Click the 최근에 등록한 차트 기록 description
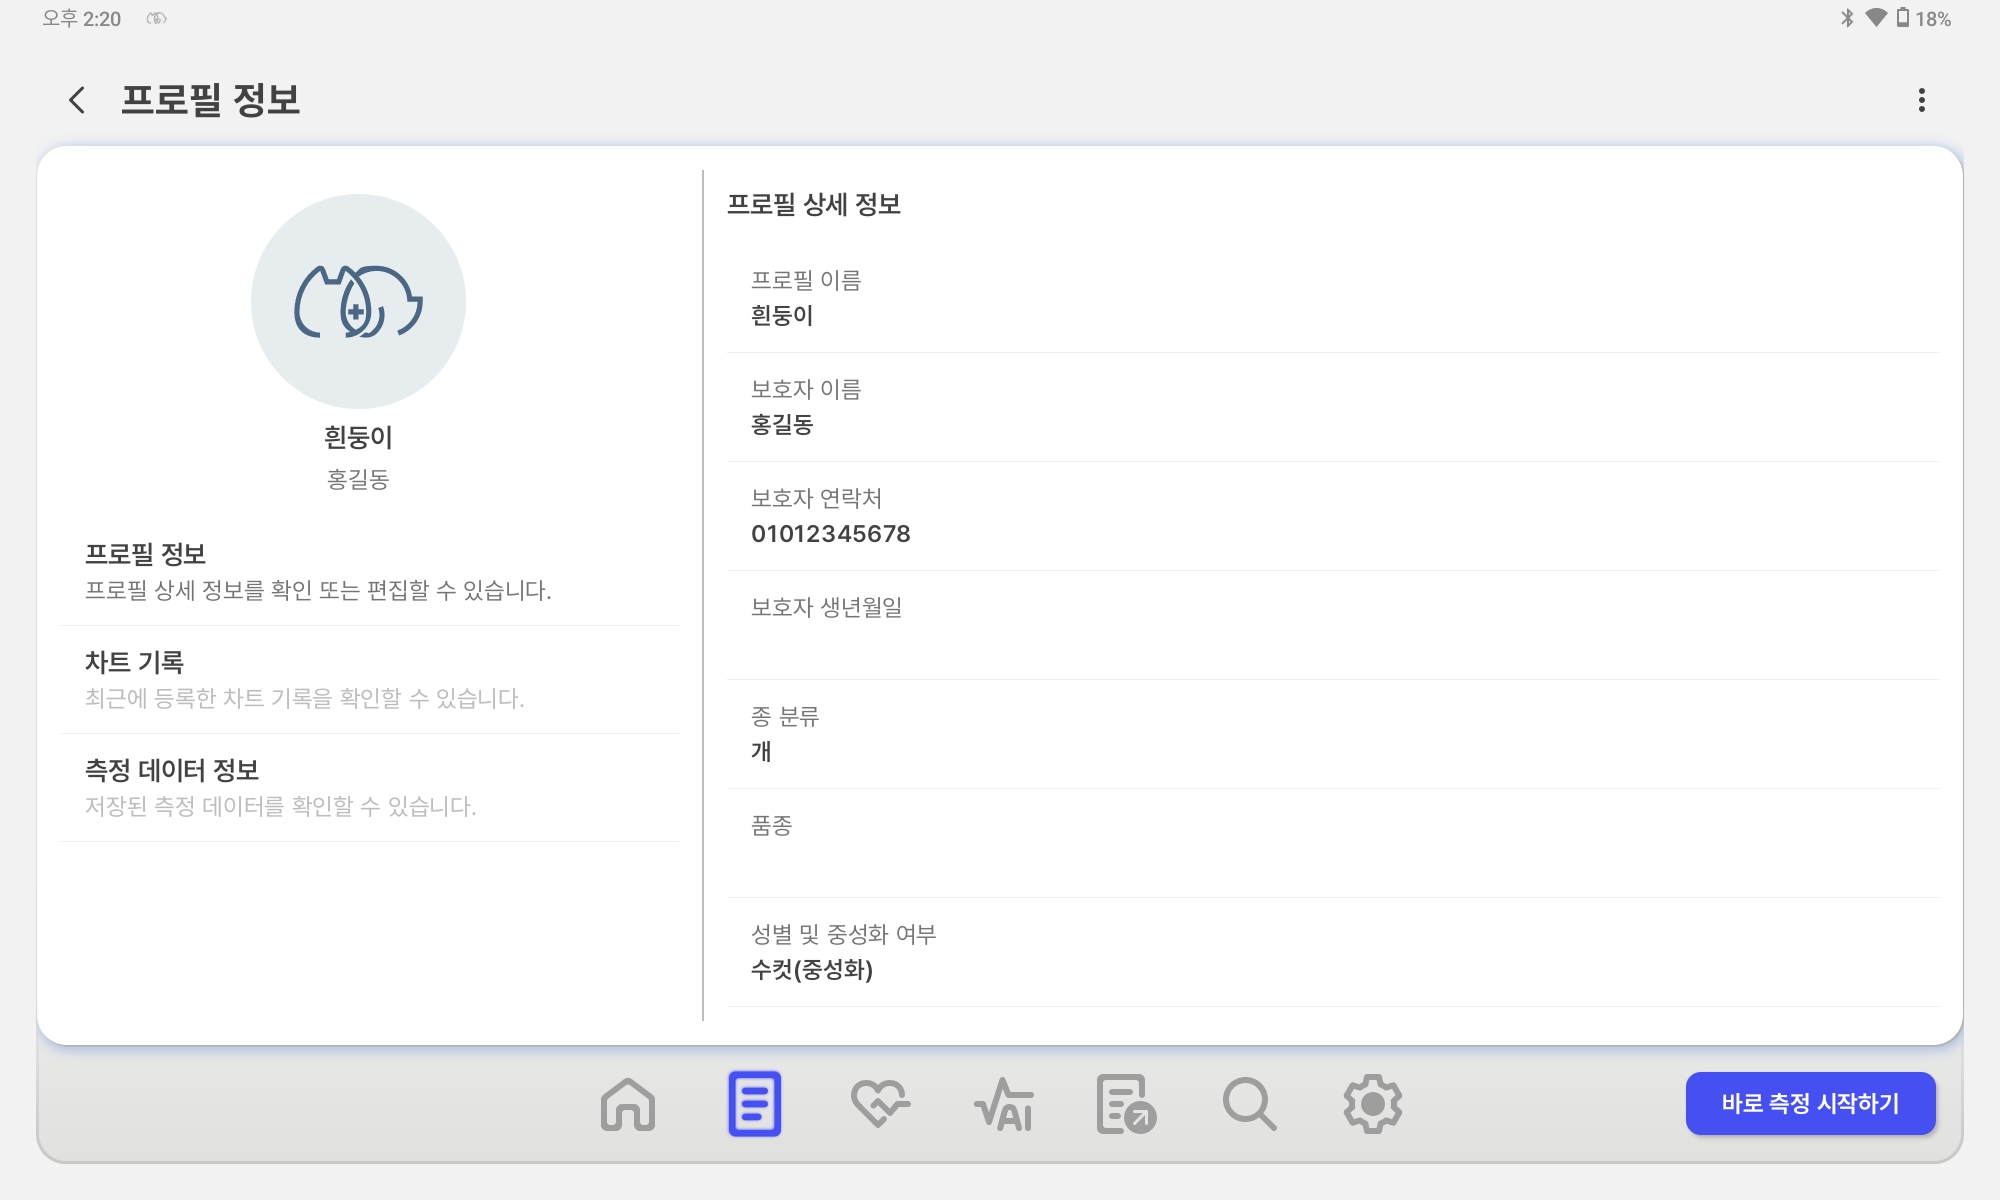2000x1200 pixels. tap(304, 698)
